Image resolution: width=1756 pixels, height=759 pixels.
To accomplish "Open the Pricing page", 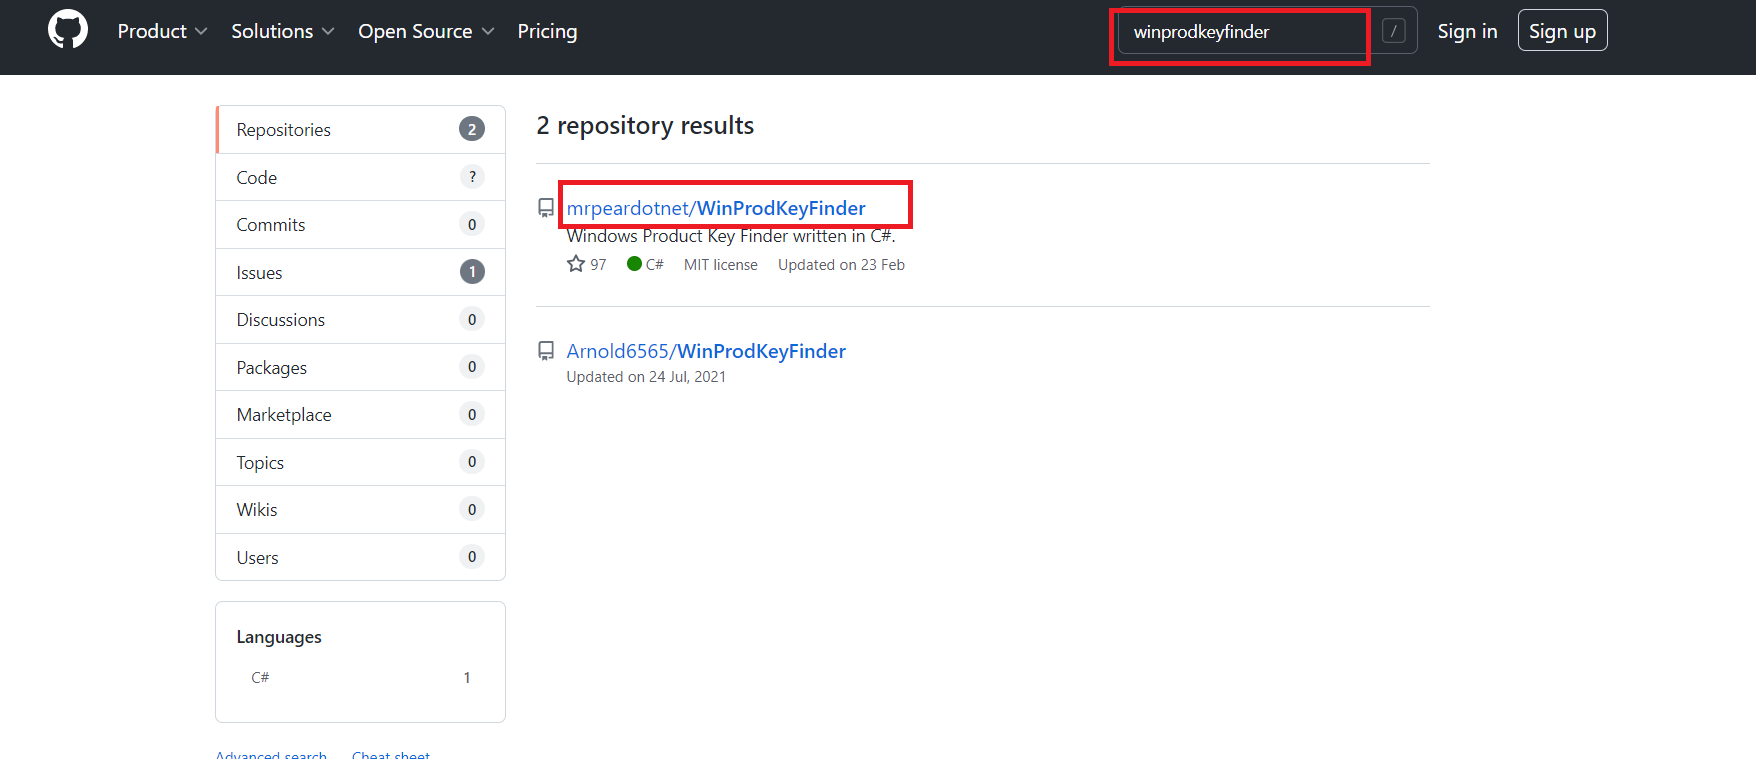I will [547, 31].
